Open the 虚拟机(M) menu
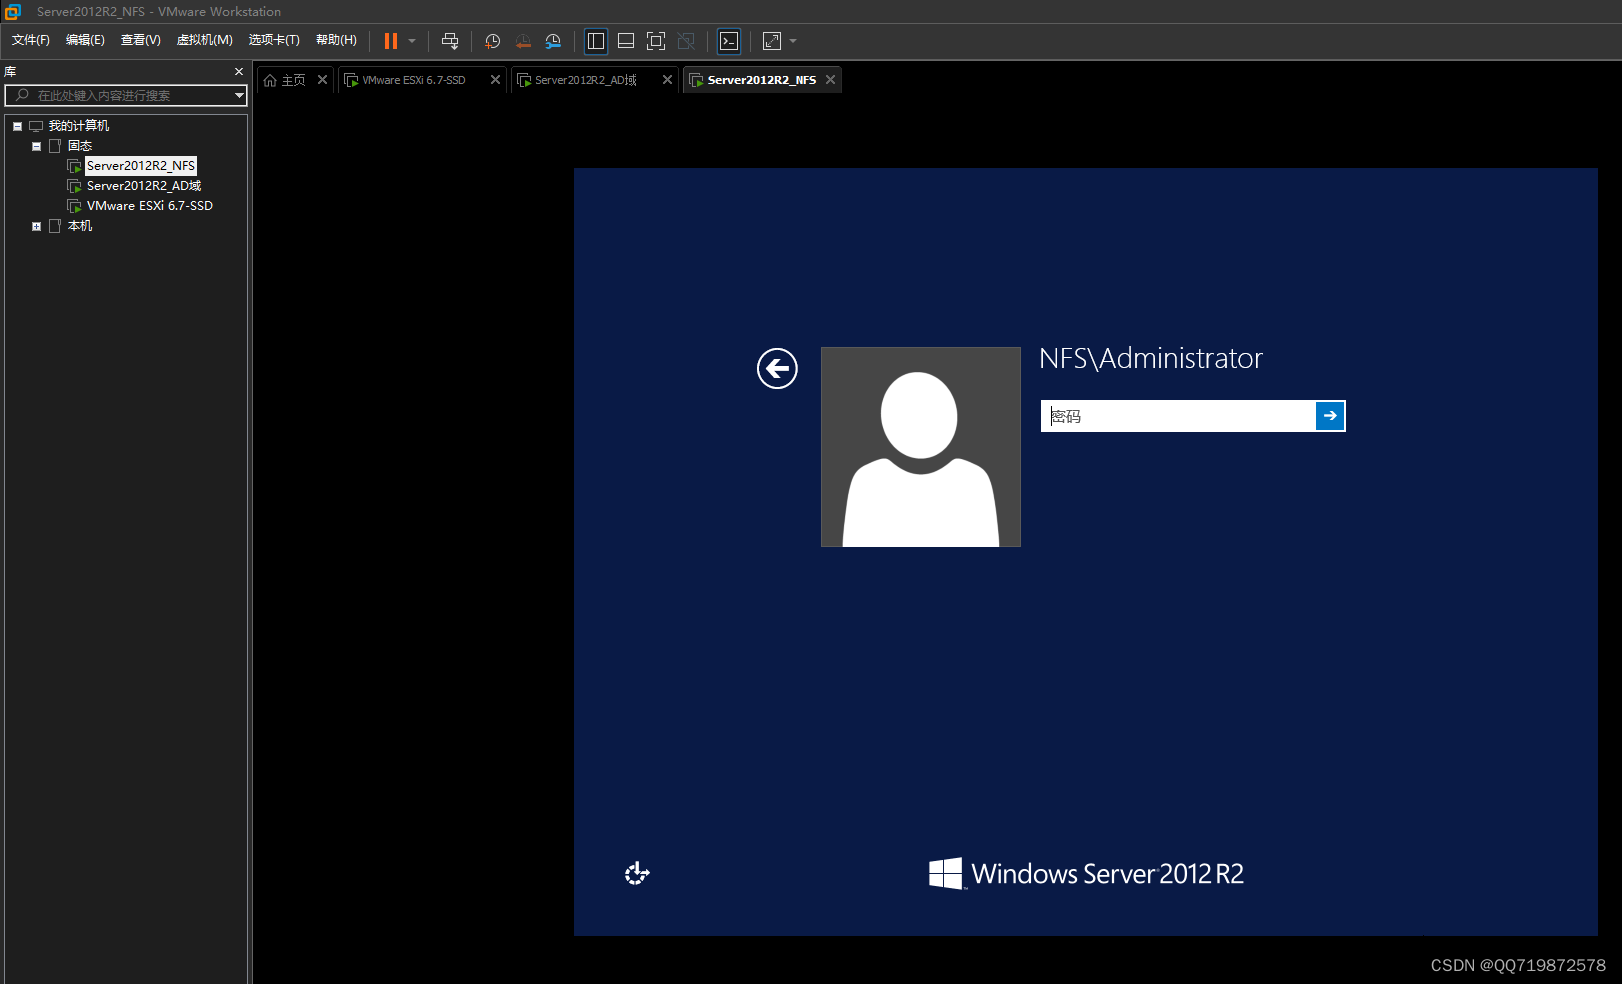 (205, 40)
